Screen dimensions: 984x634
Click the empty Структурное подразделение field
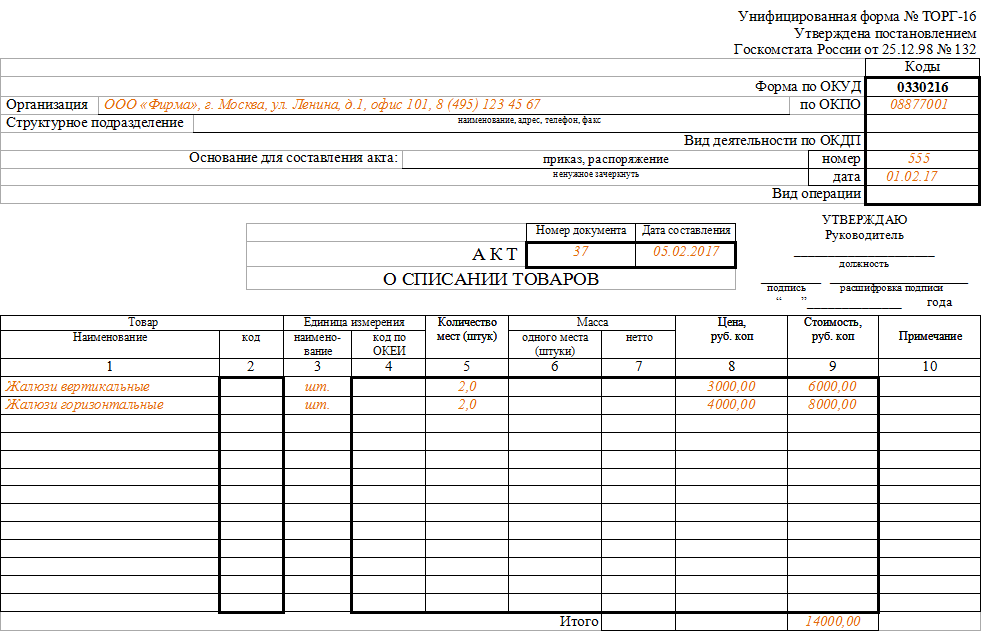[x=528, y=124]
